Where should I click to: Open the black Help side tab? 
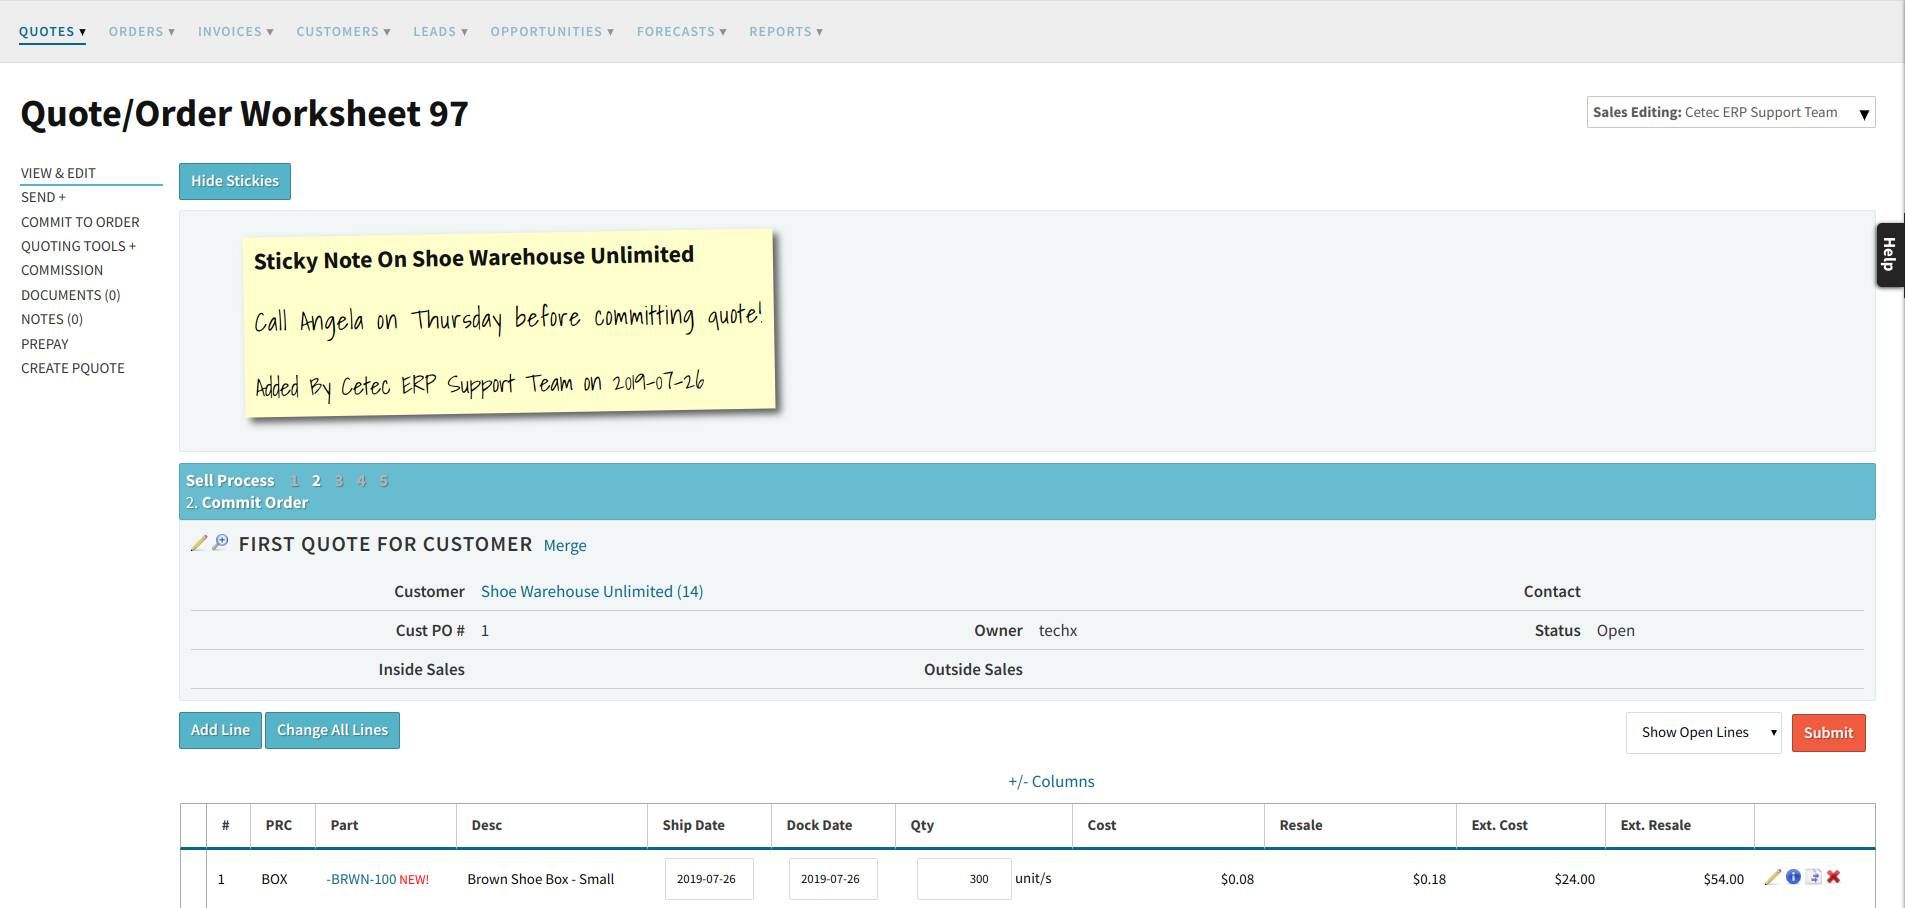(1889, 254)
